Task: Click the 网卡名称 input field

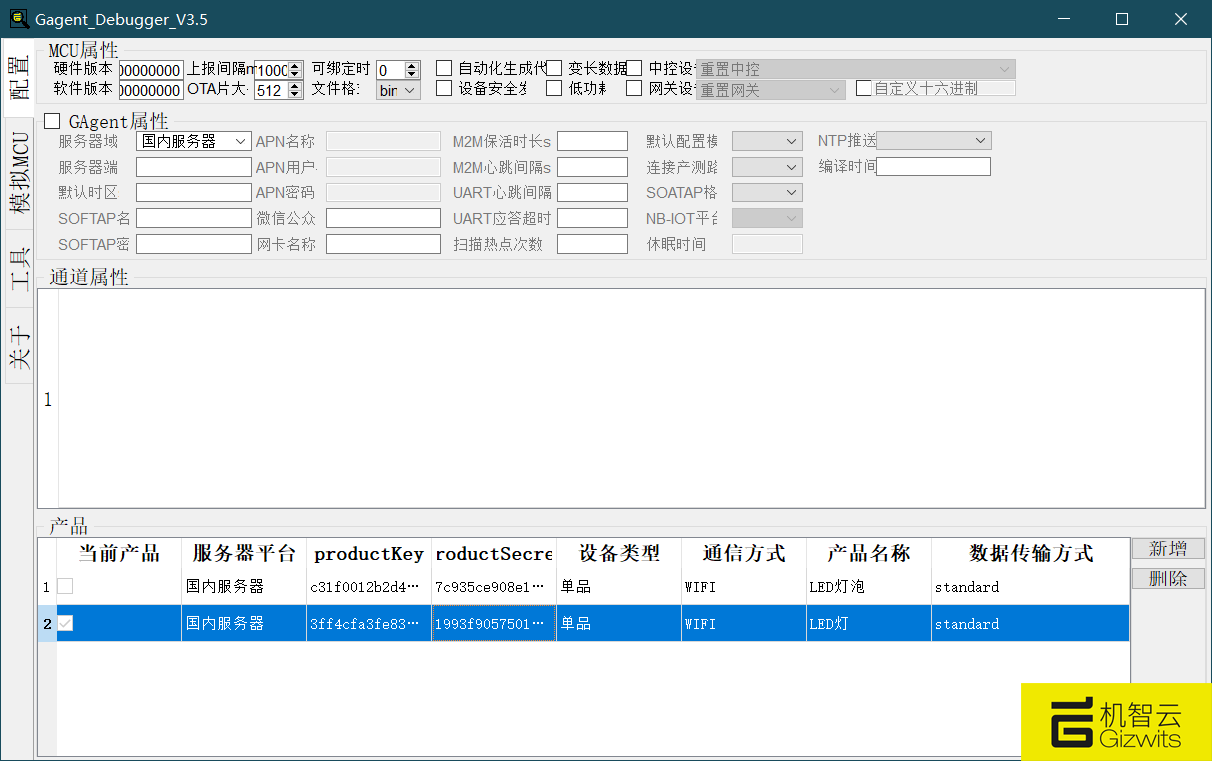Action: tap(383, 244)
